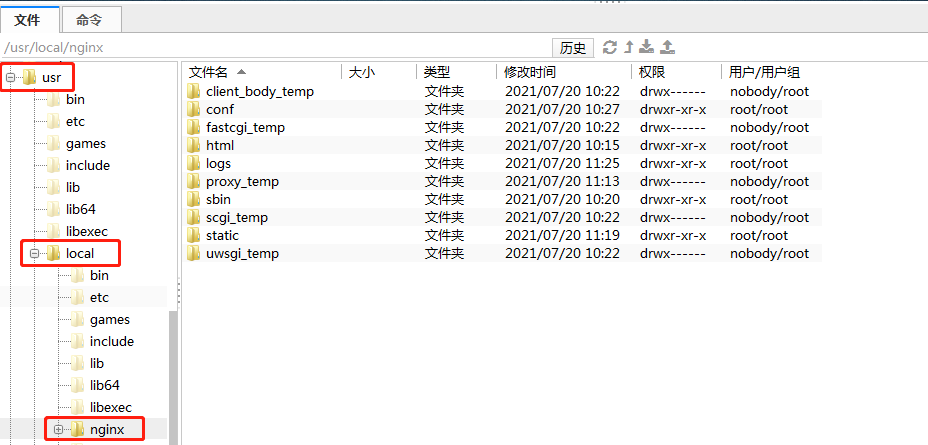Select the local folder in the tree
This screenshot has width=928, height=445.
point(80,253)
